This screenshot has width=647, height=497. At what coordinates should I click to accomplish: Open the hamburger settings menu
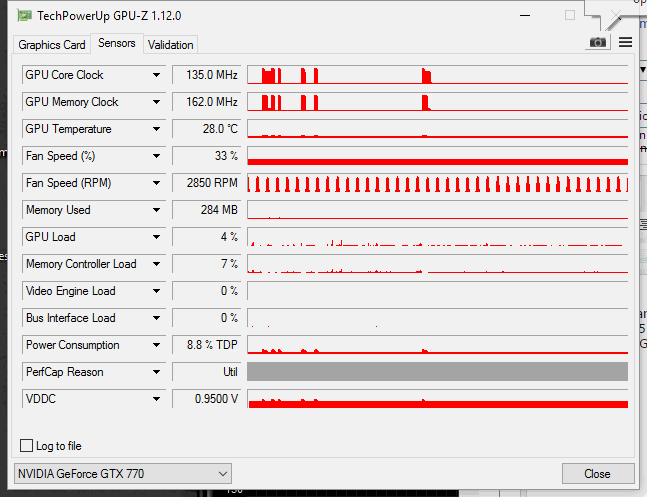[626, 42]
